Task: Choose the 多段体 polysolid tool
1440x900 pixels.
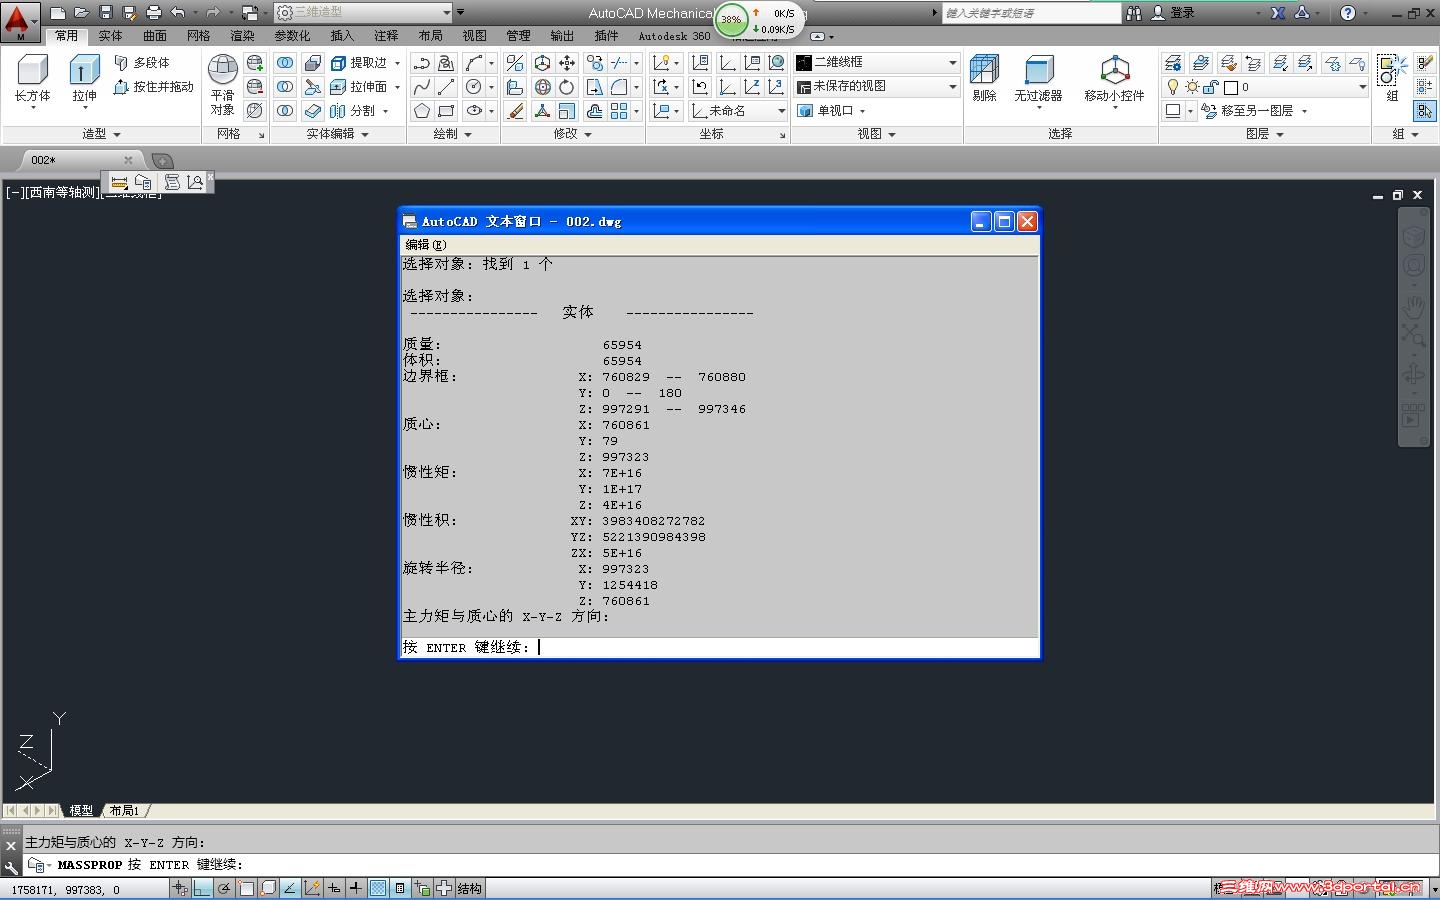Action: point(142,62)
